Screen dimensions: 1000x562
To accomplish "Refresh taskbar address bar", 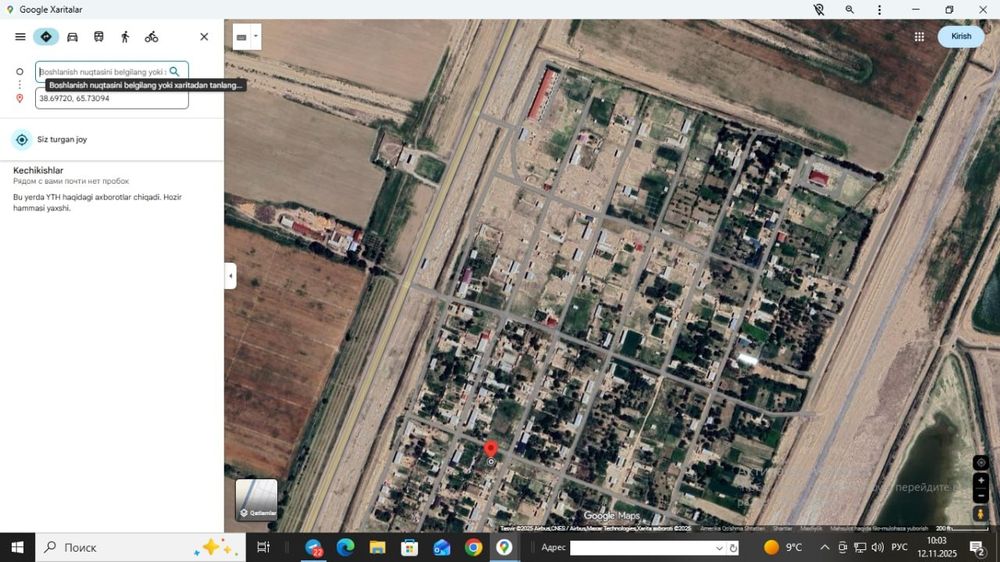I will 733,548.
